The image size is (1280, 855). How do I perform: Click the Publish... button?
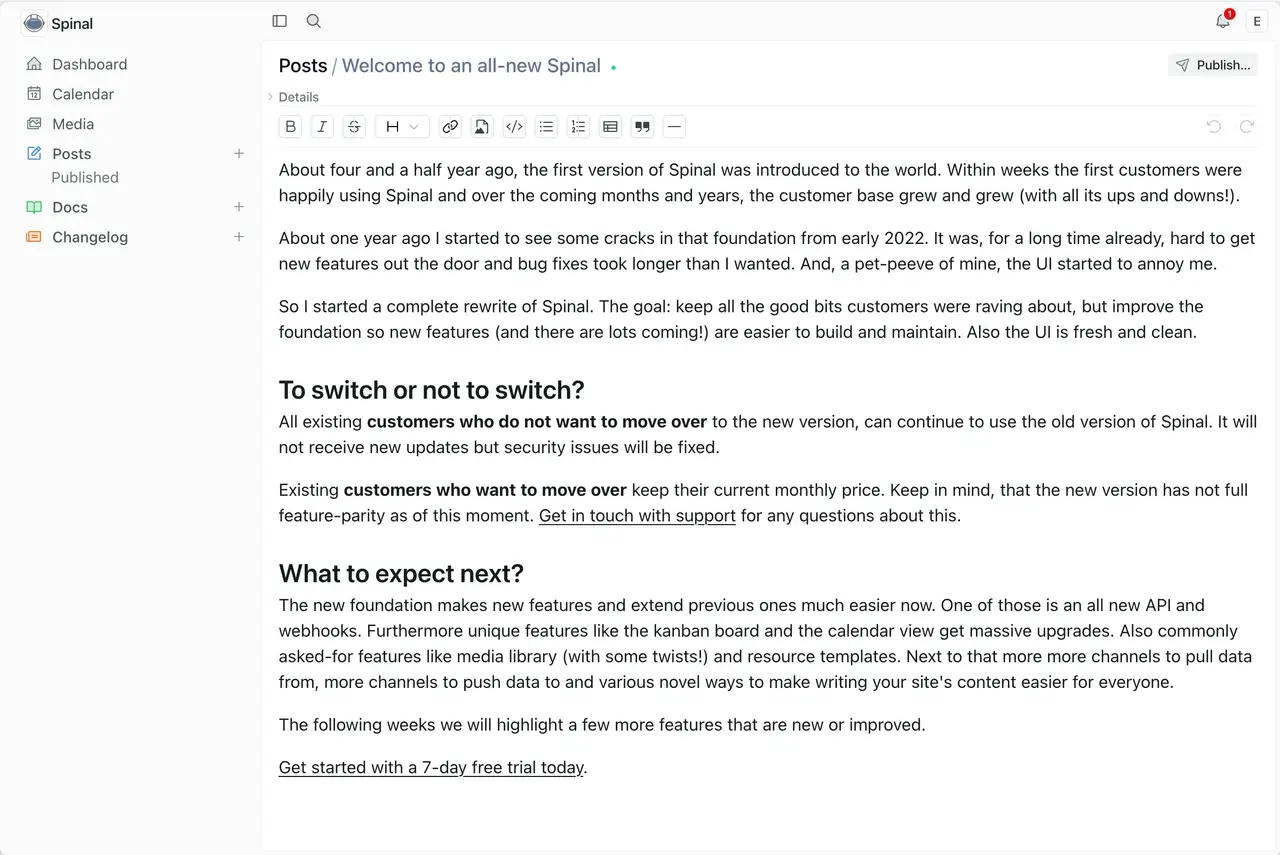1213,65
